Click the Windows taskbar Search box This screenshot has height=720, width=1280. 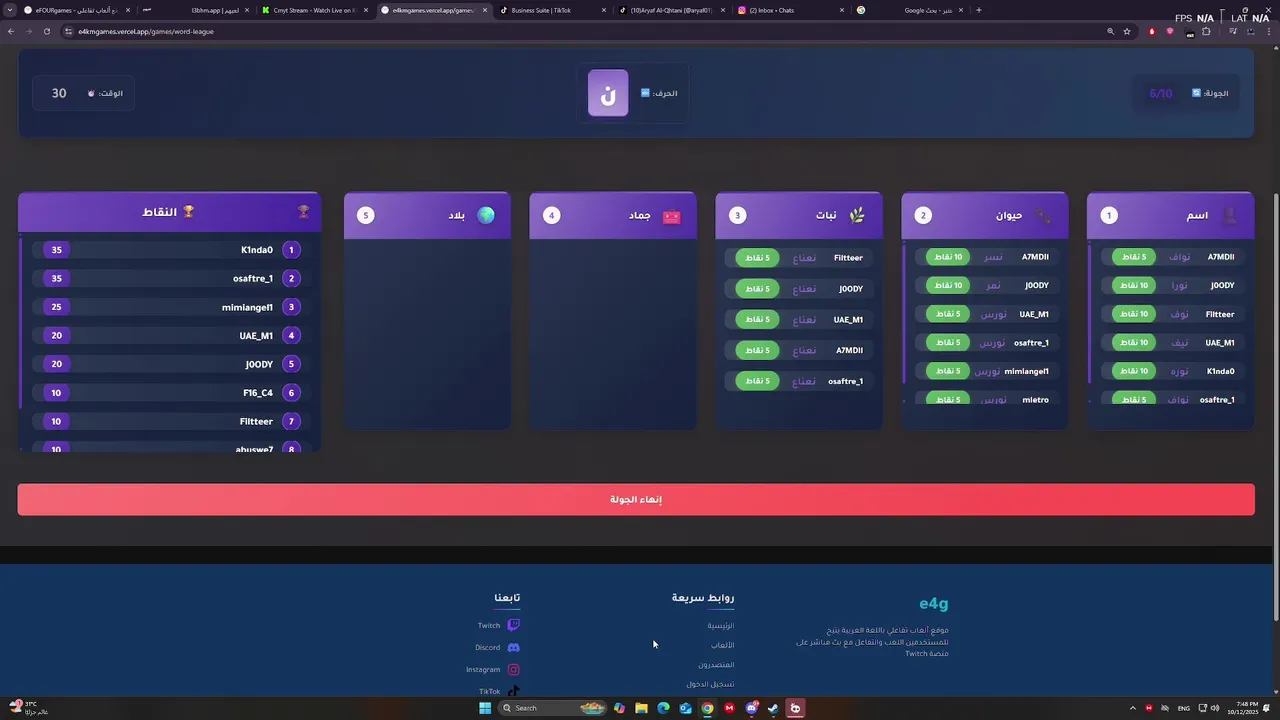pyautogui.click(x=552, y=708)
